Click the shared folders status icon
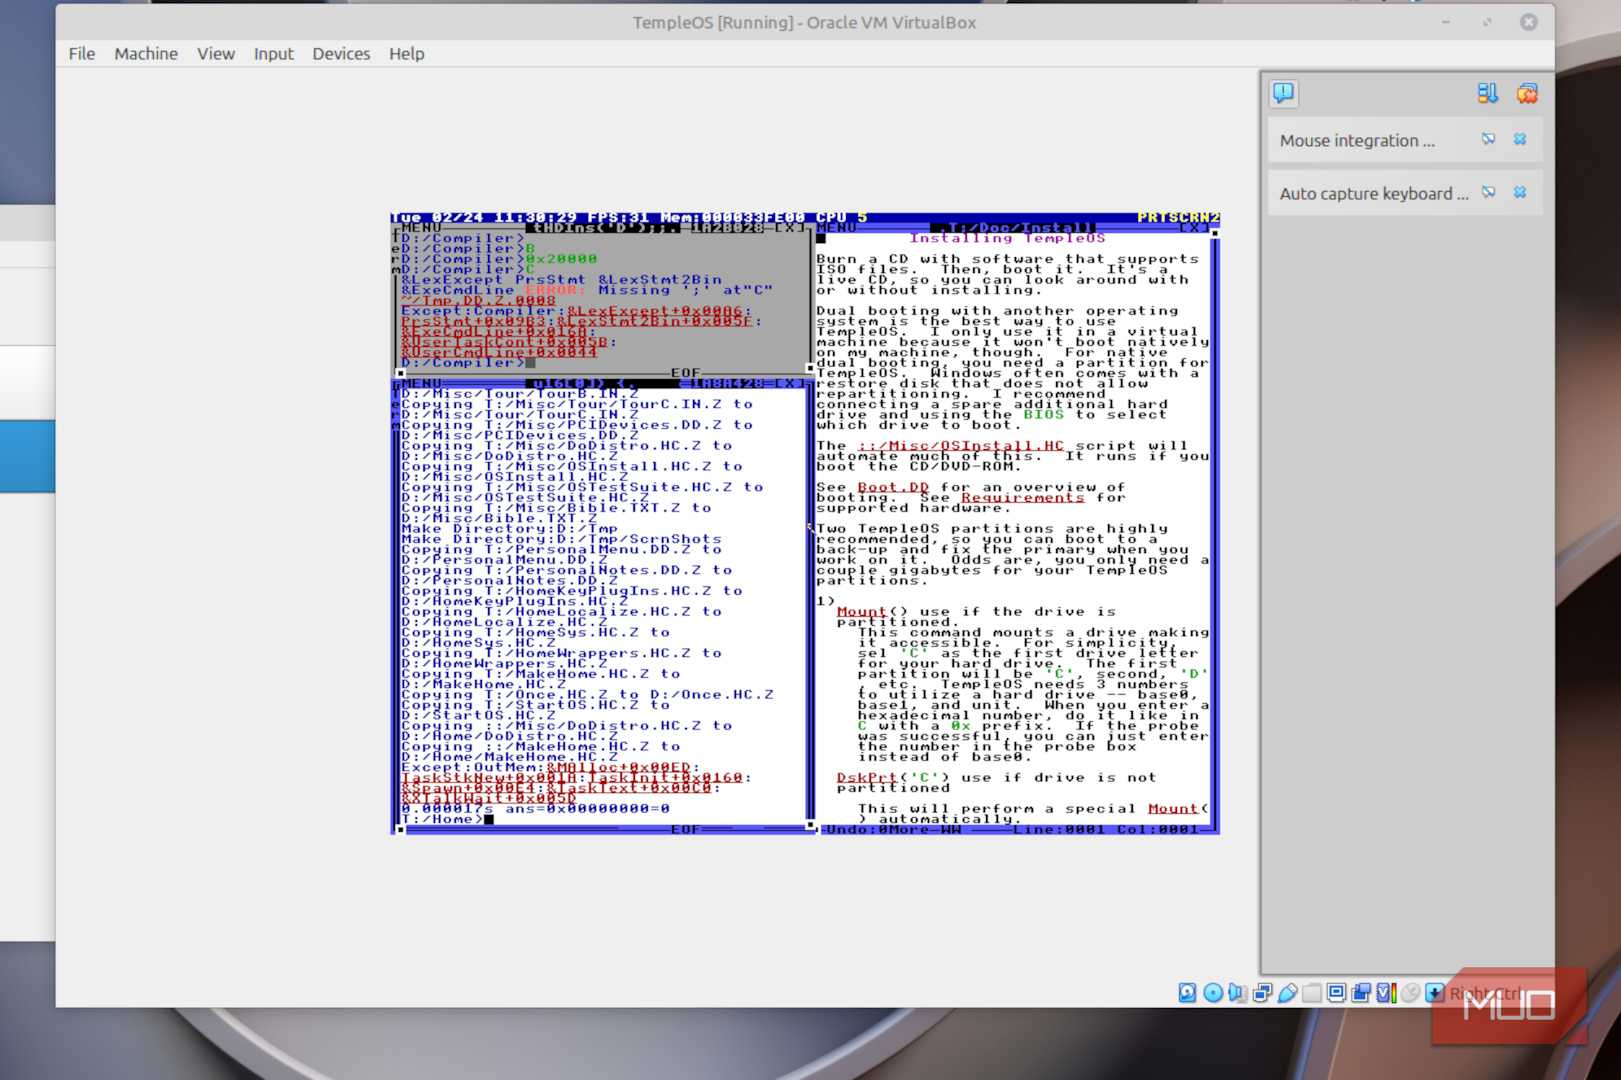This screenshot has width=1621, height=1080. [x=1311, y=993]
